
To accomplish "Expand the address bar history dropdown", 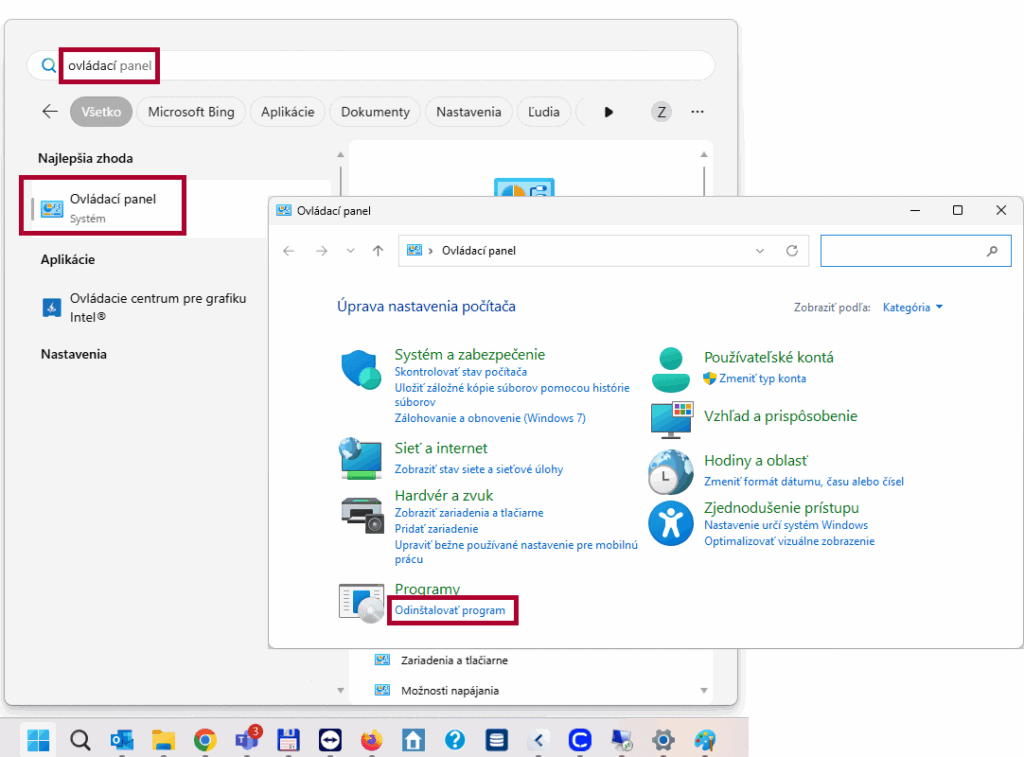I will coord(760,251).
